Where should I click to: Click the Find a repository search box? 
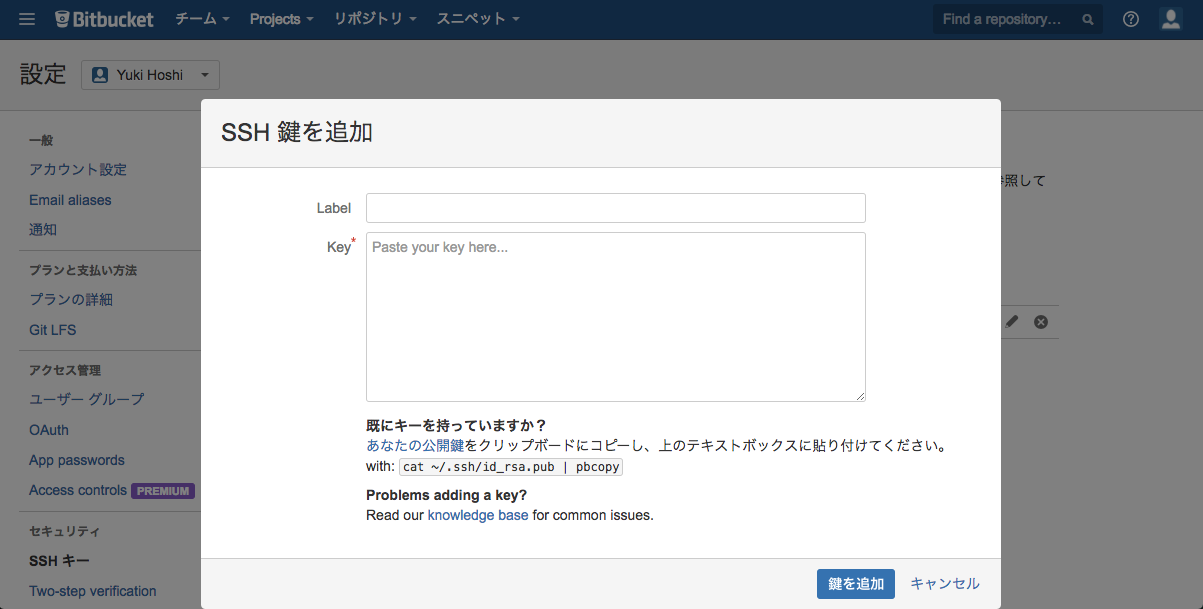click(1005, 19)
